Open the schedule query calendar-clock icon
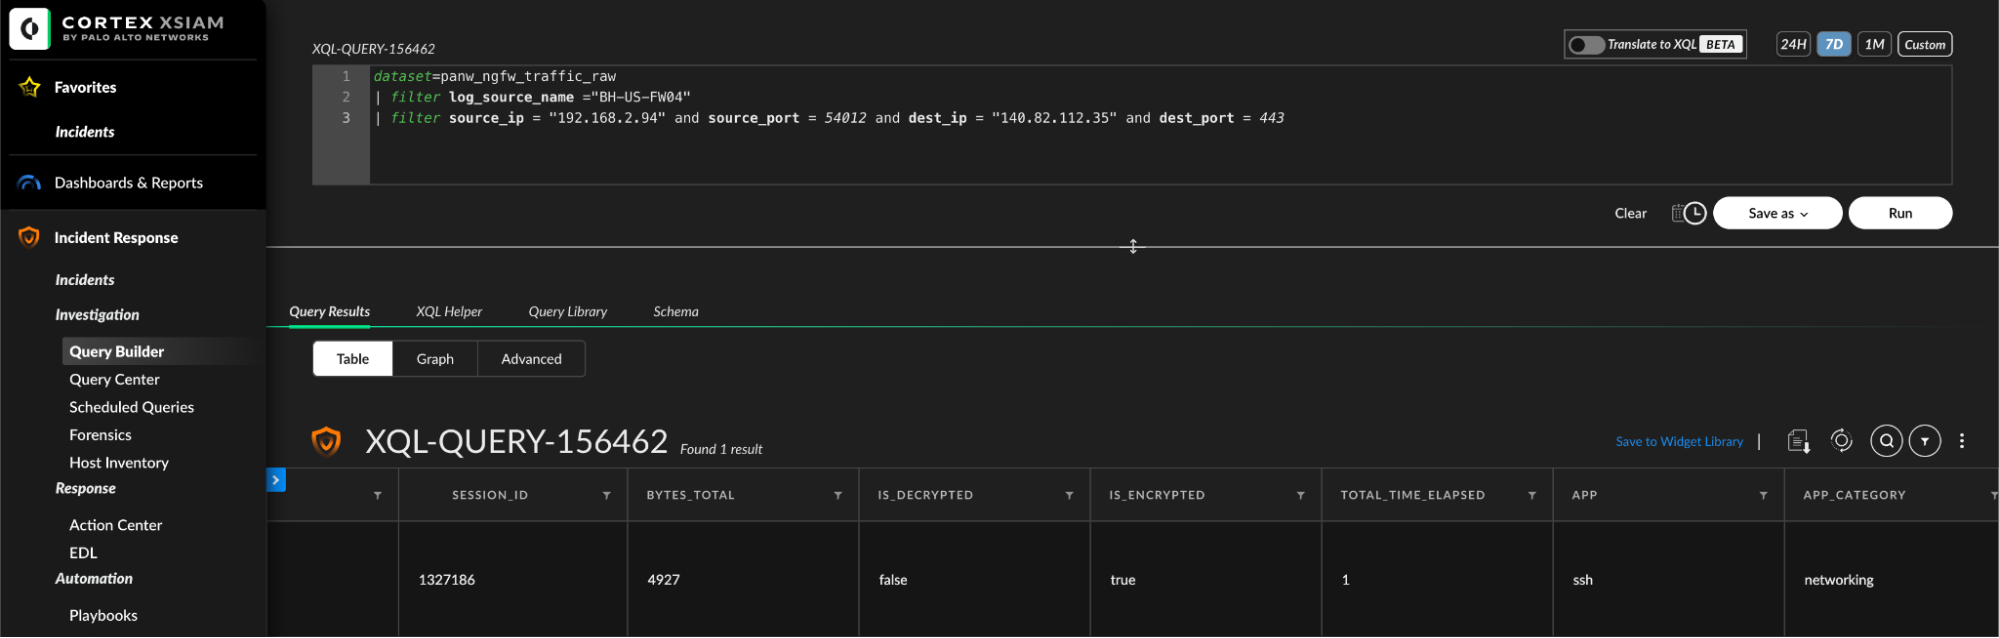Screen dimensions: 1999x638 pyautogui.click(x=1689, y=213)
